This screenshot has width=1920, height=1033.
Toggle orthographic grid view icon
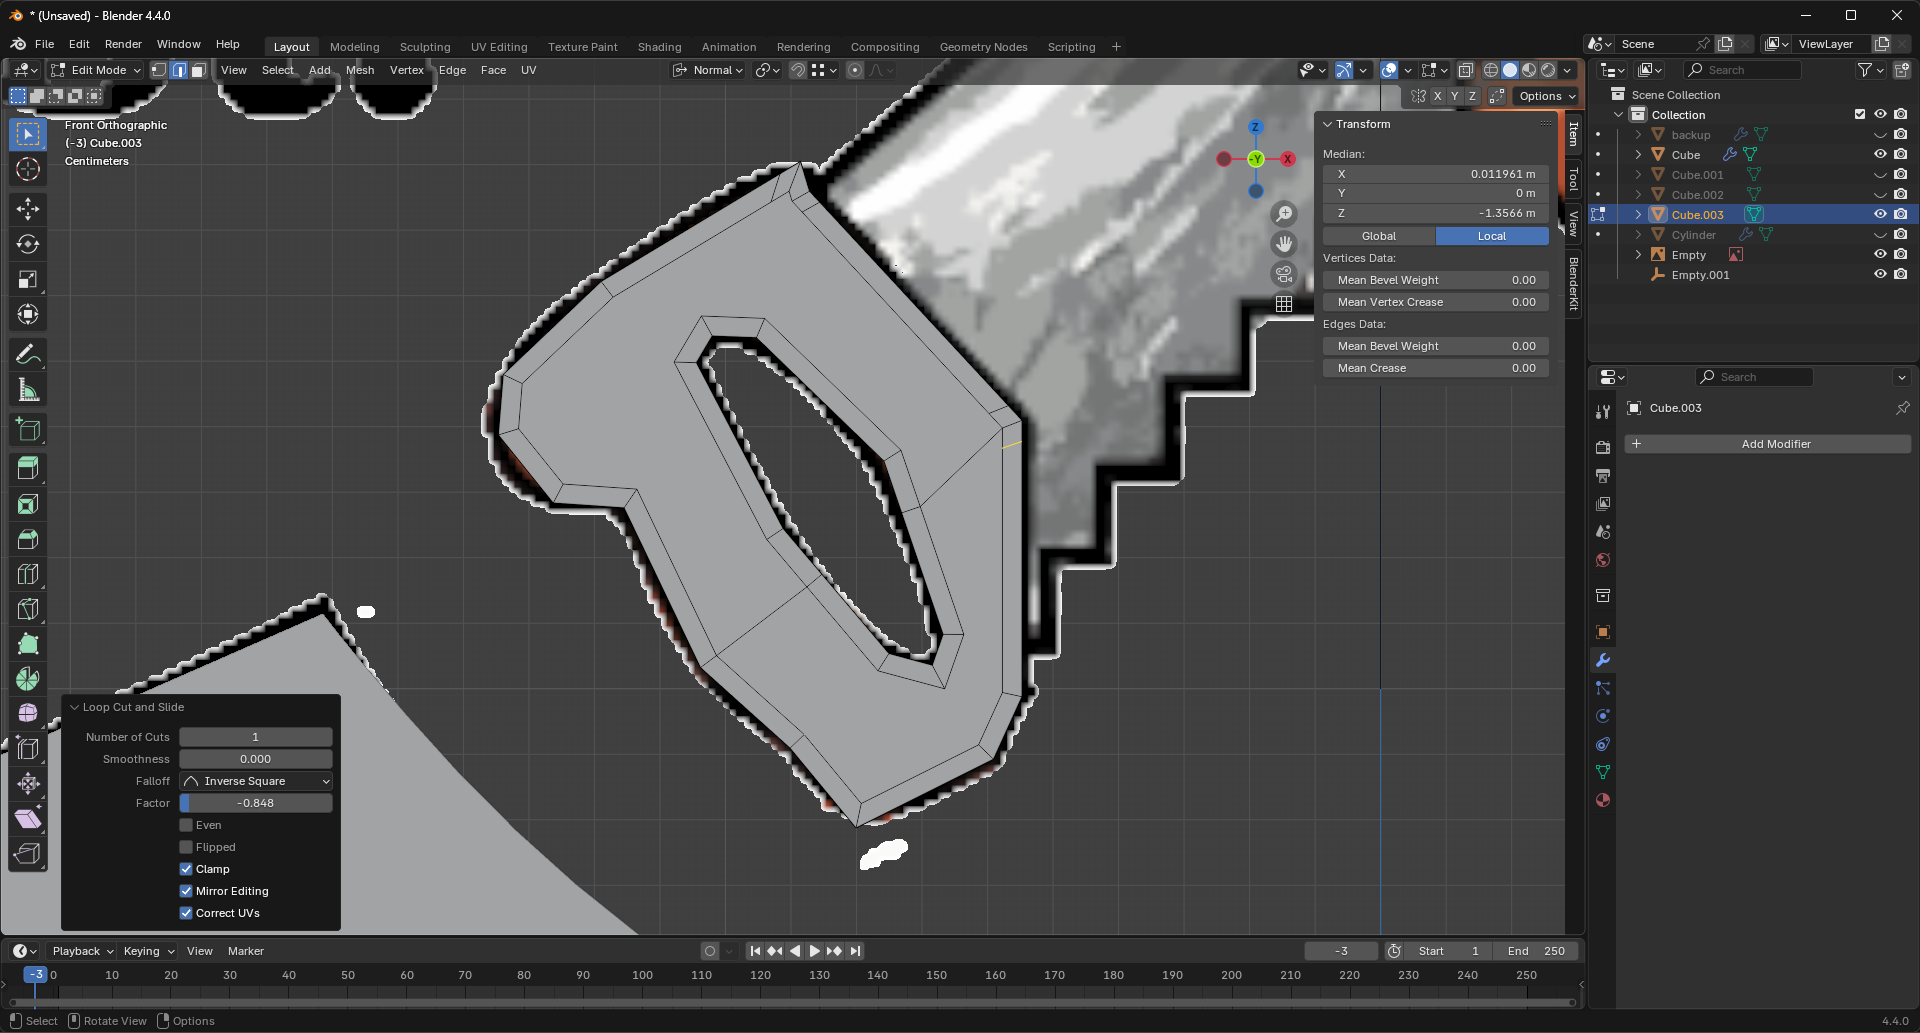(x=1284, y=304)
